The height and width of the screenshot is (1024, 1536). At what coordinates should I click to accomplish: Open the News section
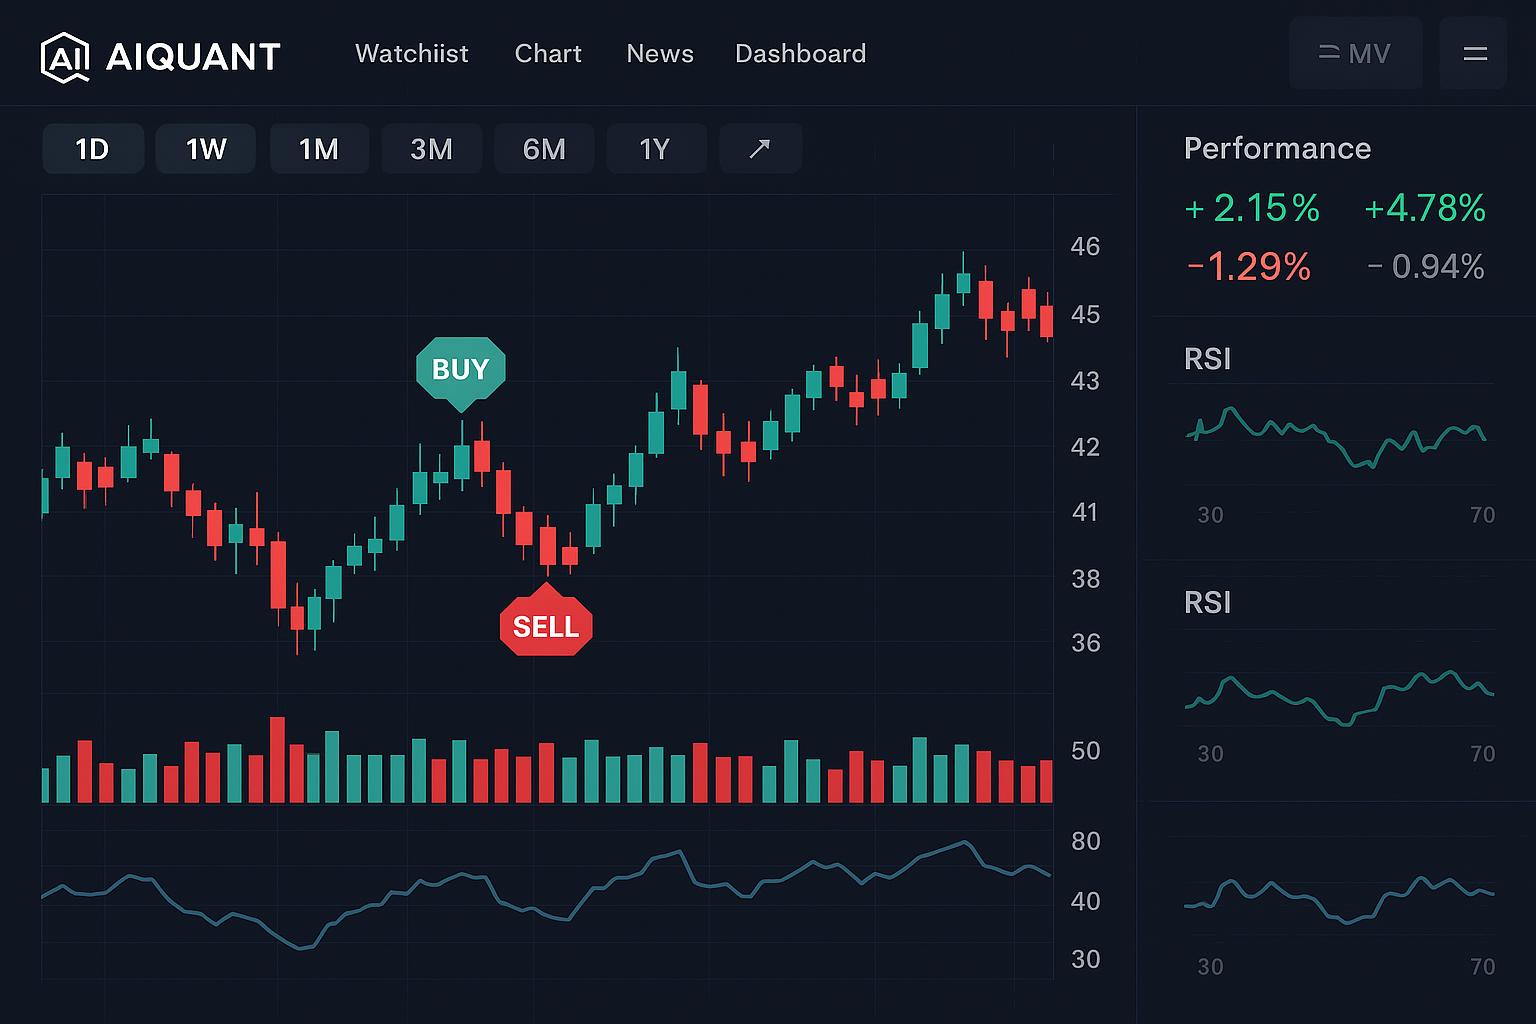pos(659,54)
